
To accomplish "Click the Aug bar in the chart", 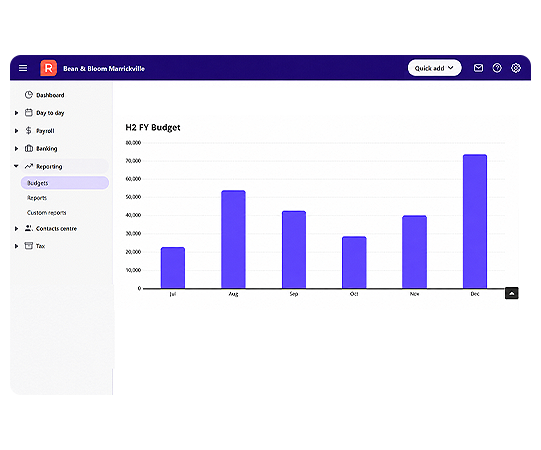I will pos(234,239).
